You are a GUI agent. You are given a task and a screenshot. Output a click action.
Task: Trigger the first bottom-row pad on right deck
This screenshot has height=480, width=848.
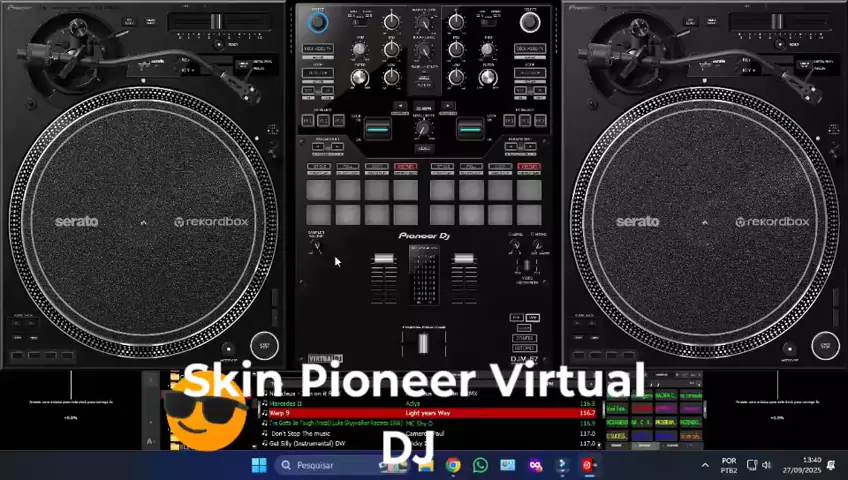[442, 215]
